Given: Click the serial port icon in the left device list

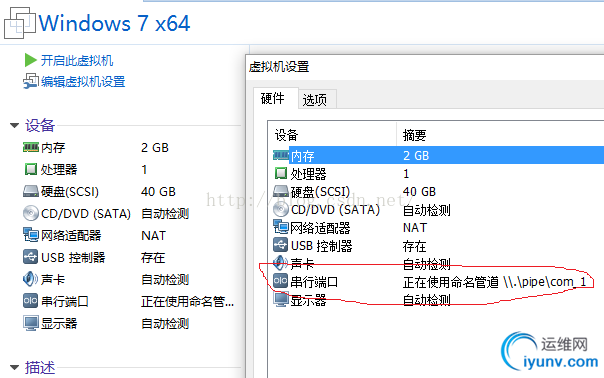Looking at the screenshot, I should tap(30, 301).
